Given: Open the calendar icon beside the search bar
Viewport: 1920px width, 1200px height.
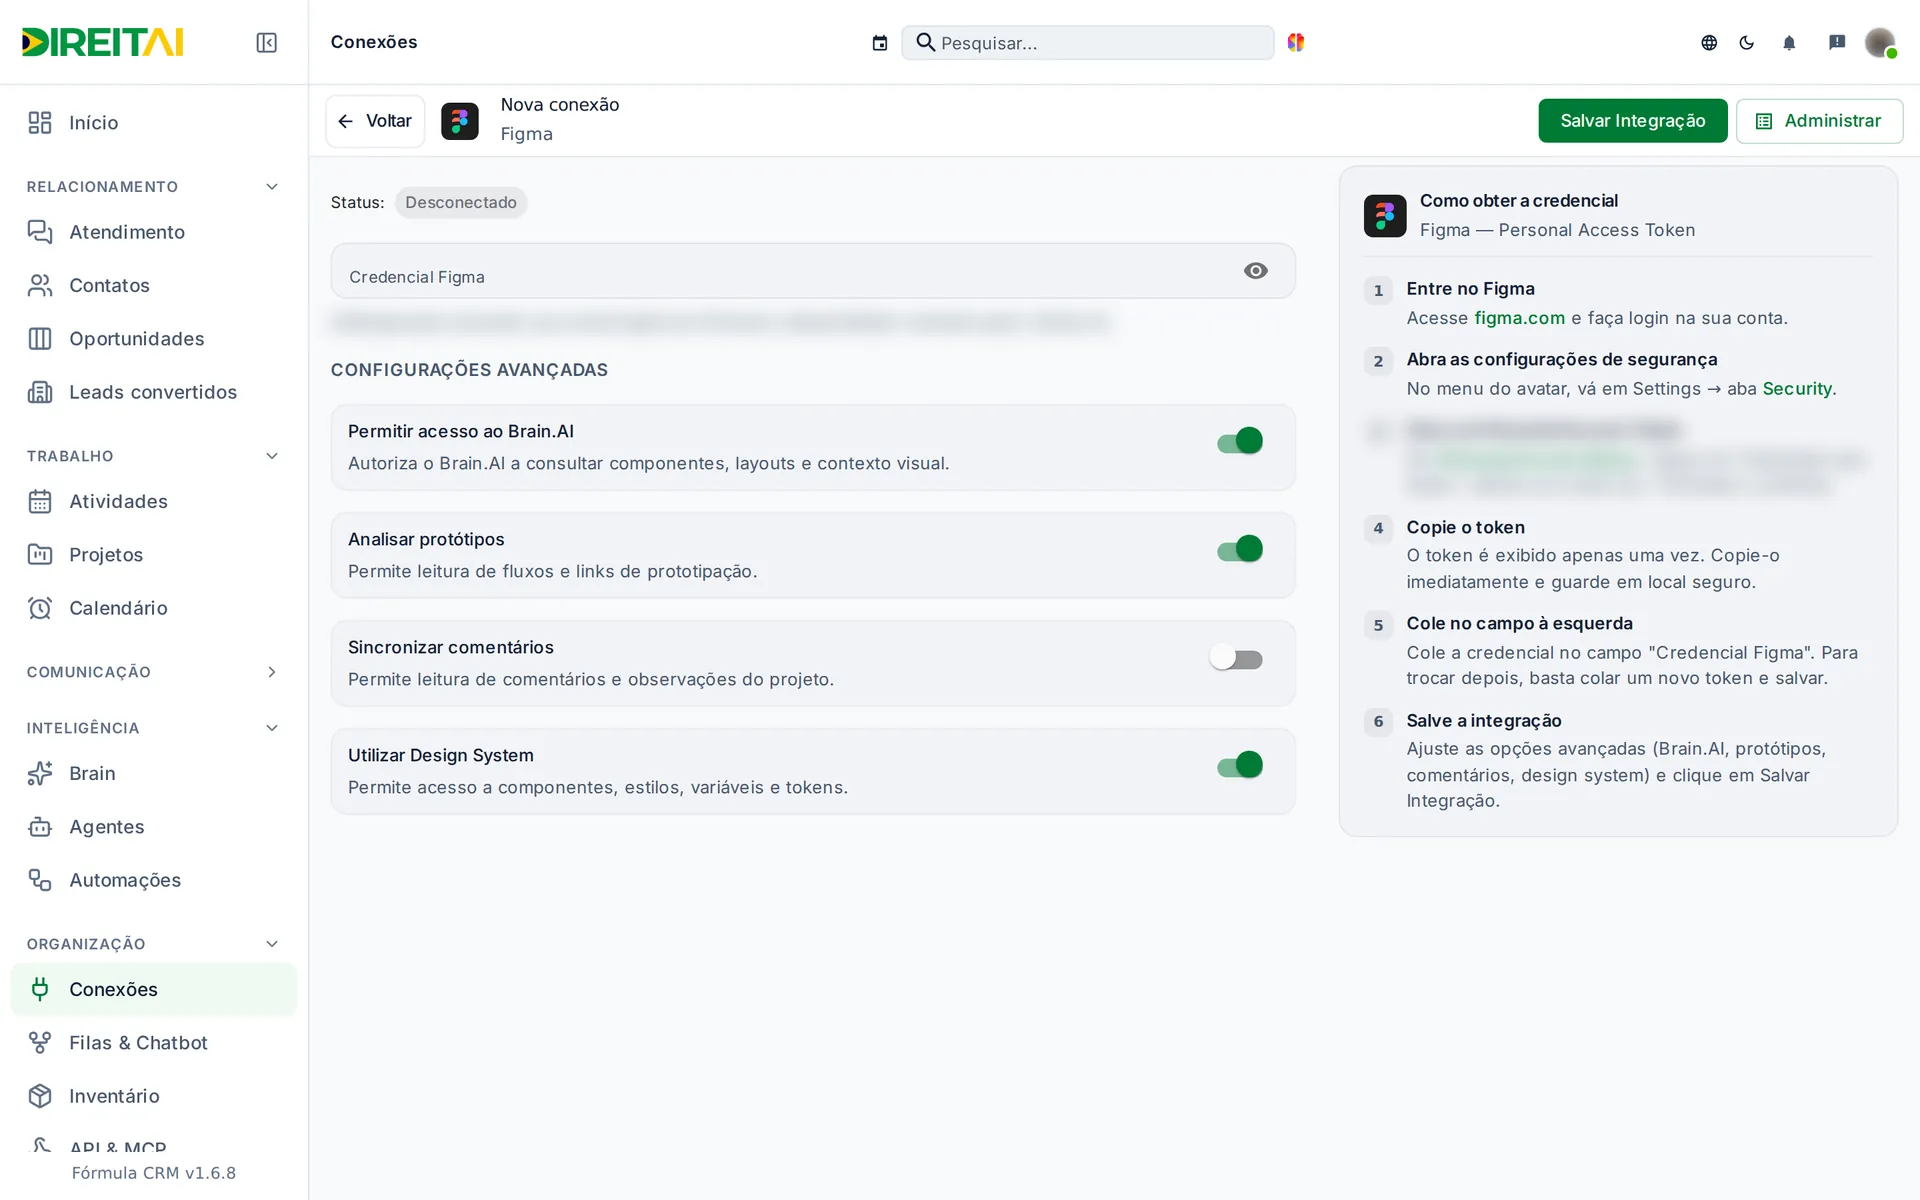Looking at the screenshot, I should point(880,43).
